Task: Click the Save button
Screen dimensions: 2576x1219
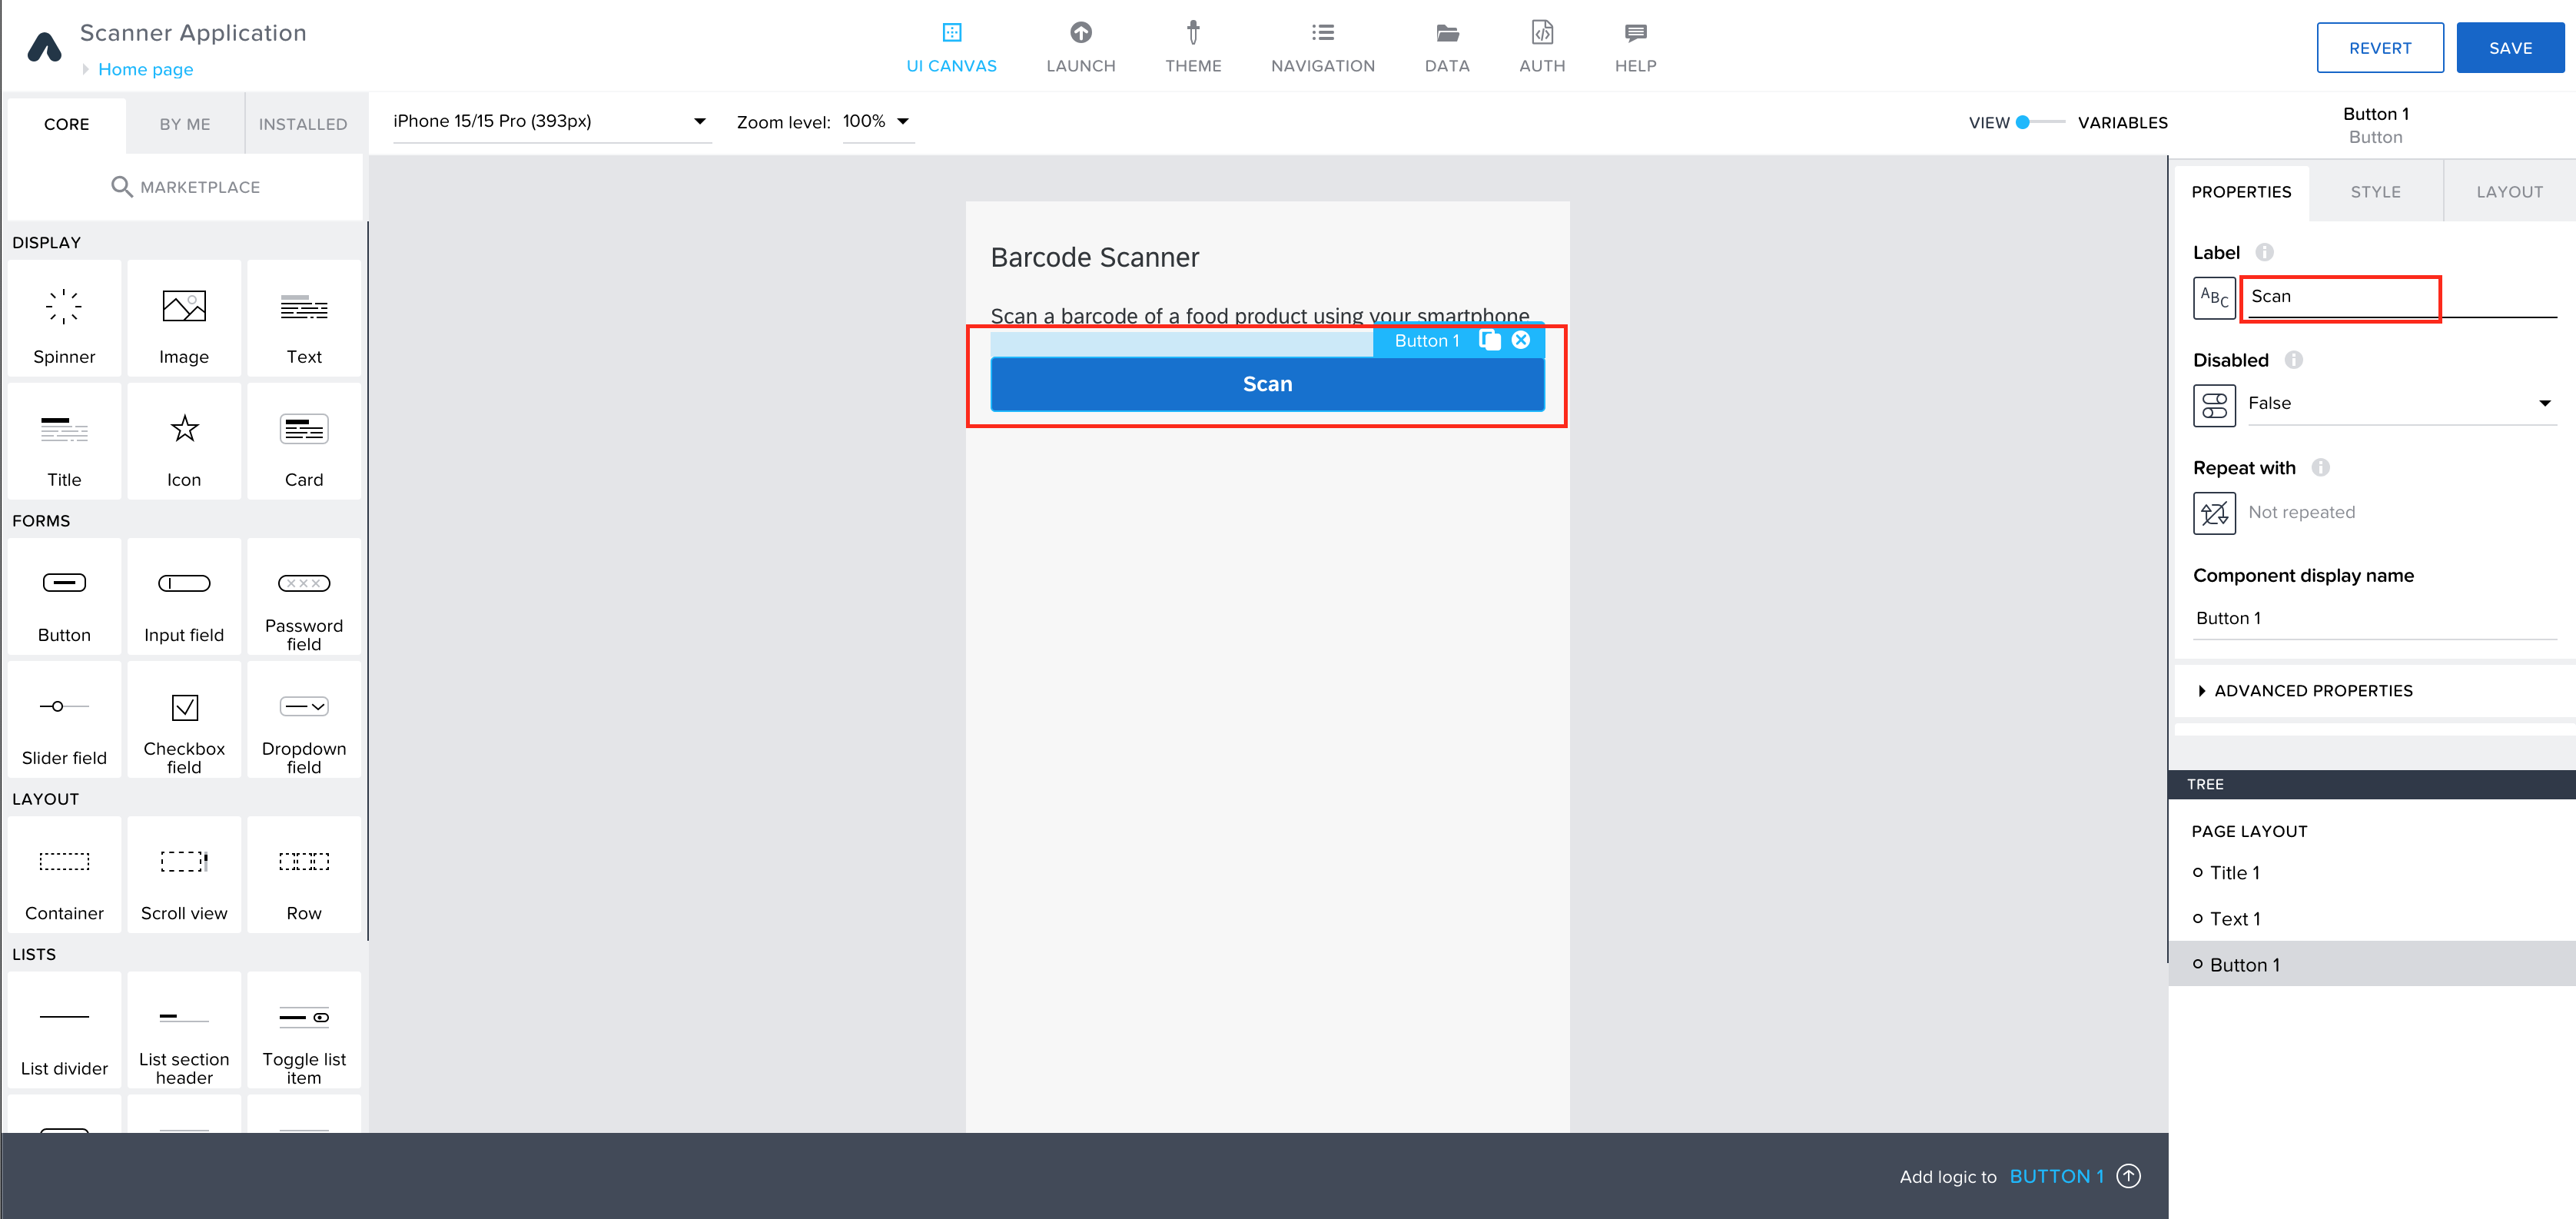Action: click(2509, 48)
